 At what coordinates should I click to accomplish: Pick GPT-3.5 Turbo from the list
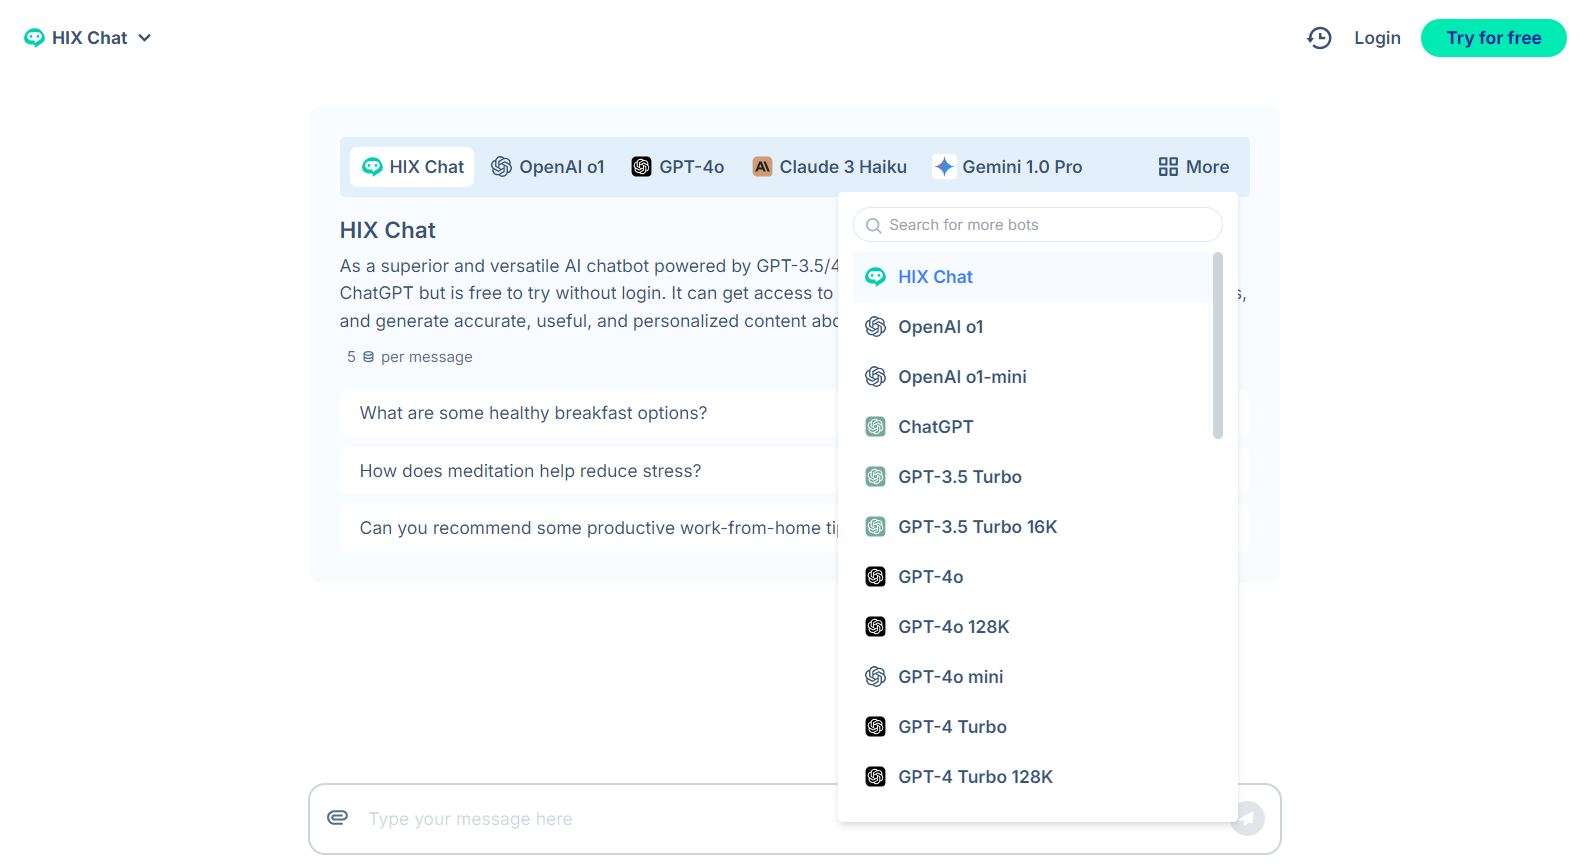pos(1032,477)
